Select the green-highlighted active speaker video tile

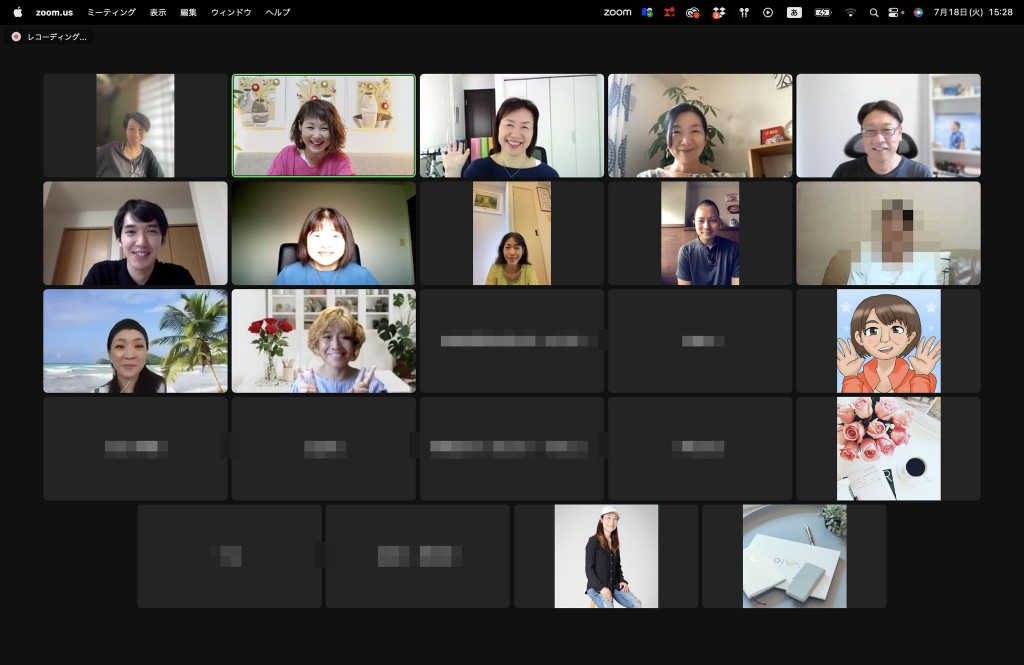323,125
